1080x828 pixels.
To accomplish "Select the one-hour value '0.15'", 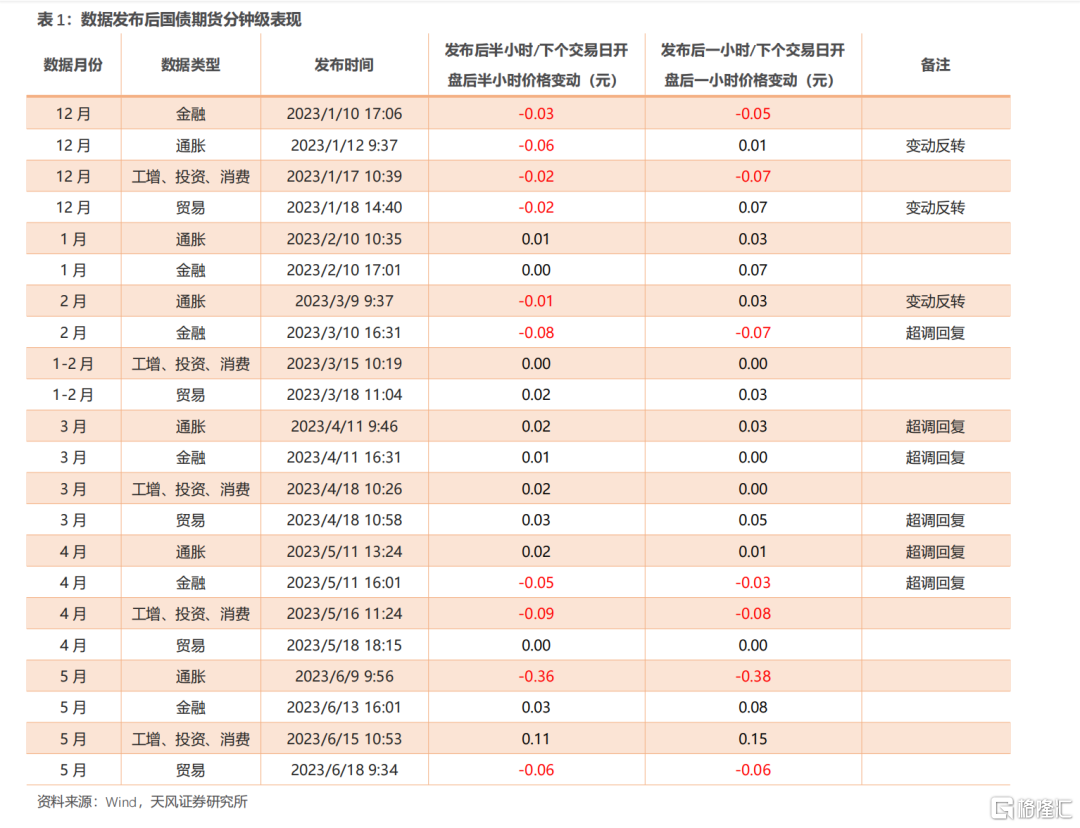I will 752,739.
